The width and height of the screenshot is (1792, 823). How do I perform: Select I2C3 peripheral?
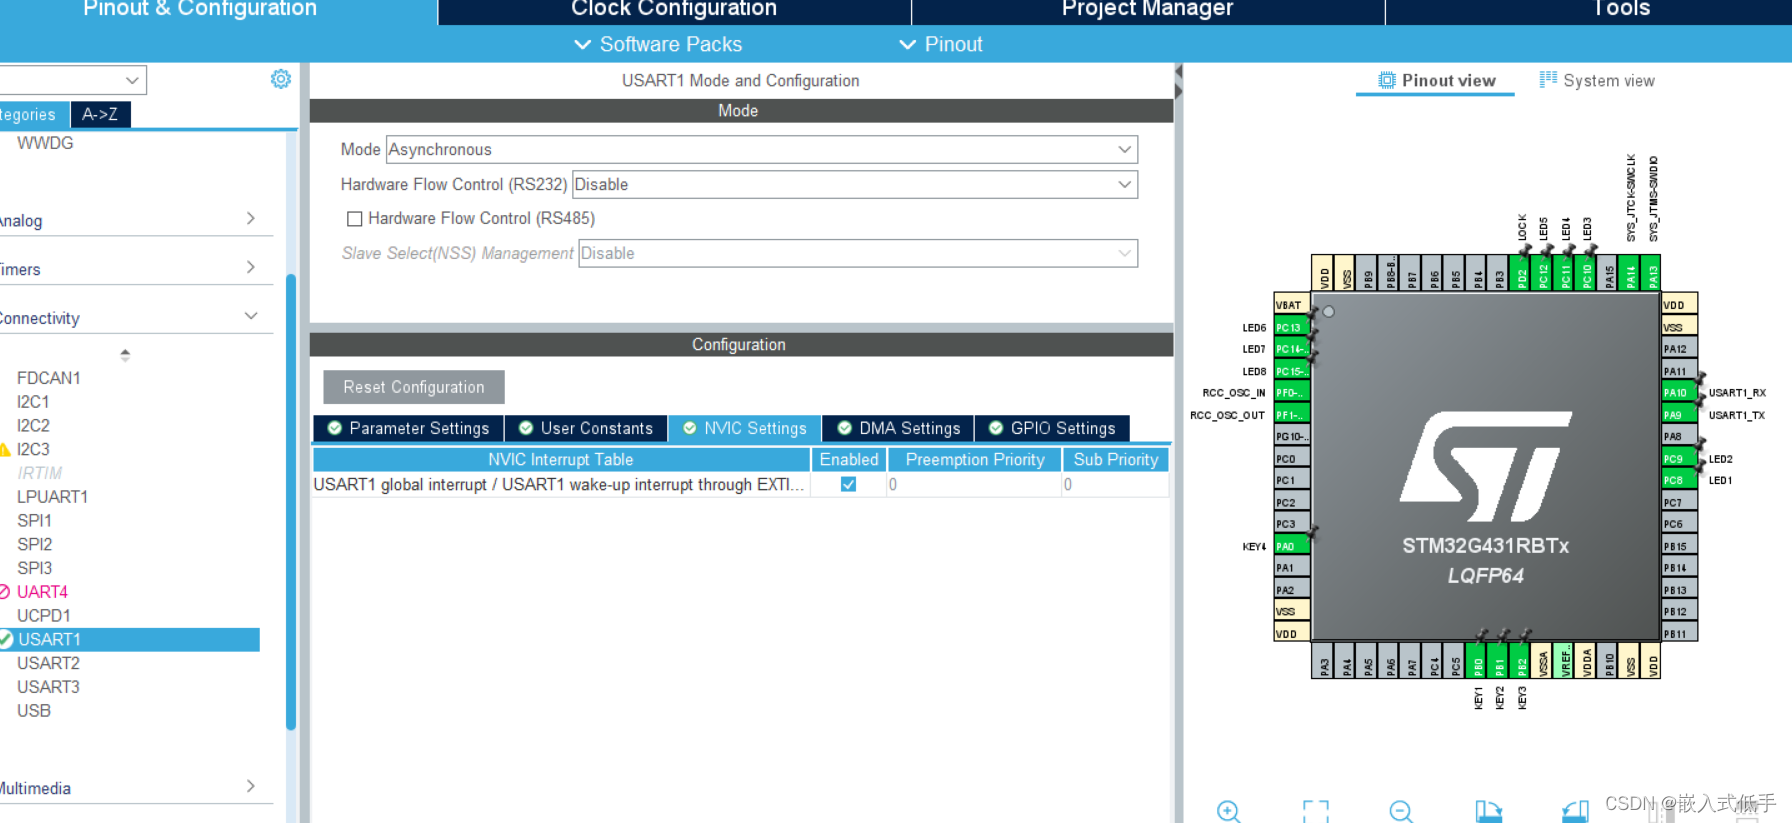point(33,449)
